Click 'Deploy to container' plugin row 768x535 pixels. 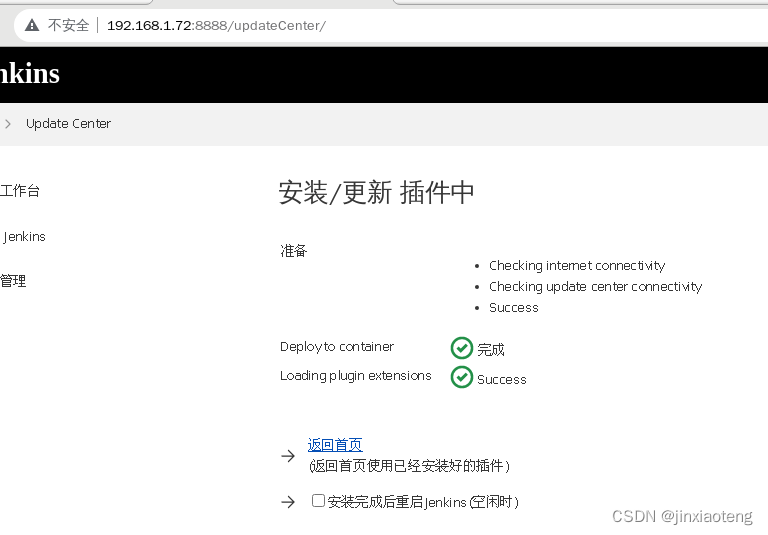[337, 347]
